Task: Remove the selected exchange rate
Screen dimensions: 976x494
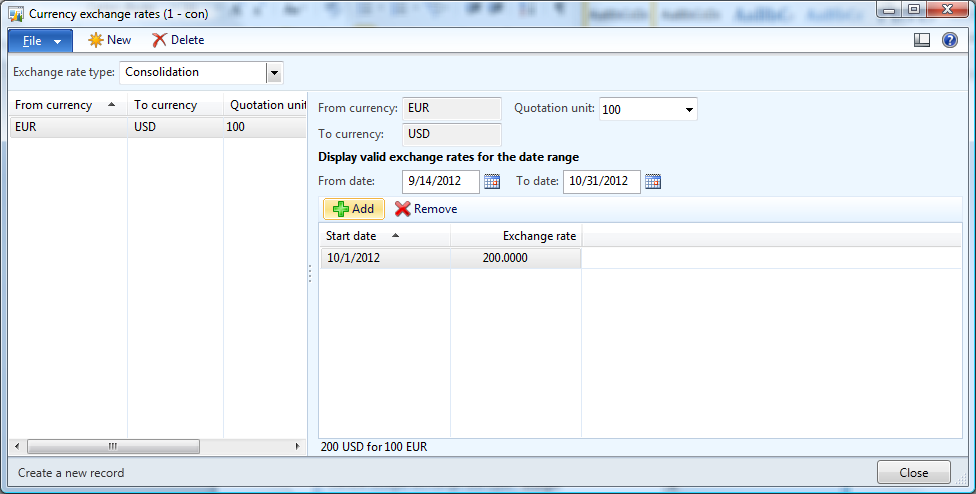Action: [x=426, y=209]
